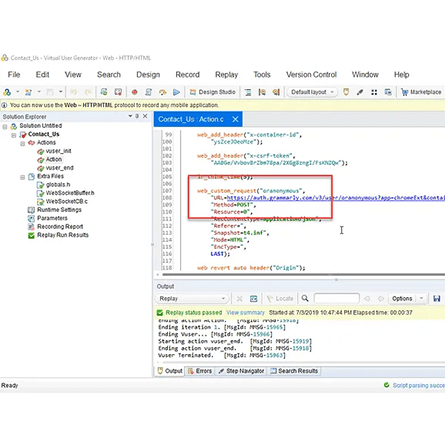This screenshot has height=445, width=445.
Task: Collapse the Solution Untitled tree node
Action: tap(5, 127)
